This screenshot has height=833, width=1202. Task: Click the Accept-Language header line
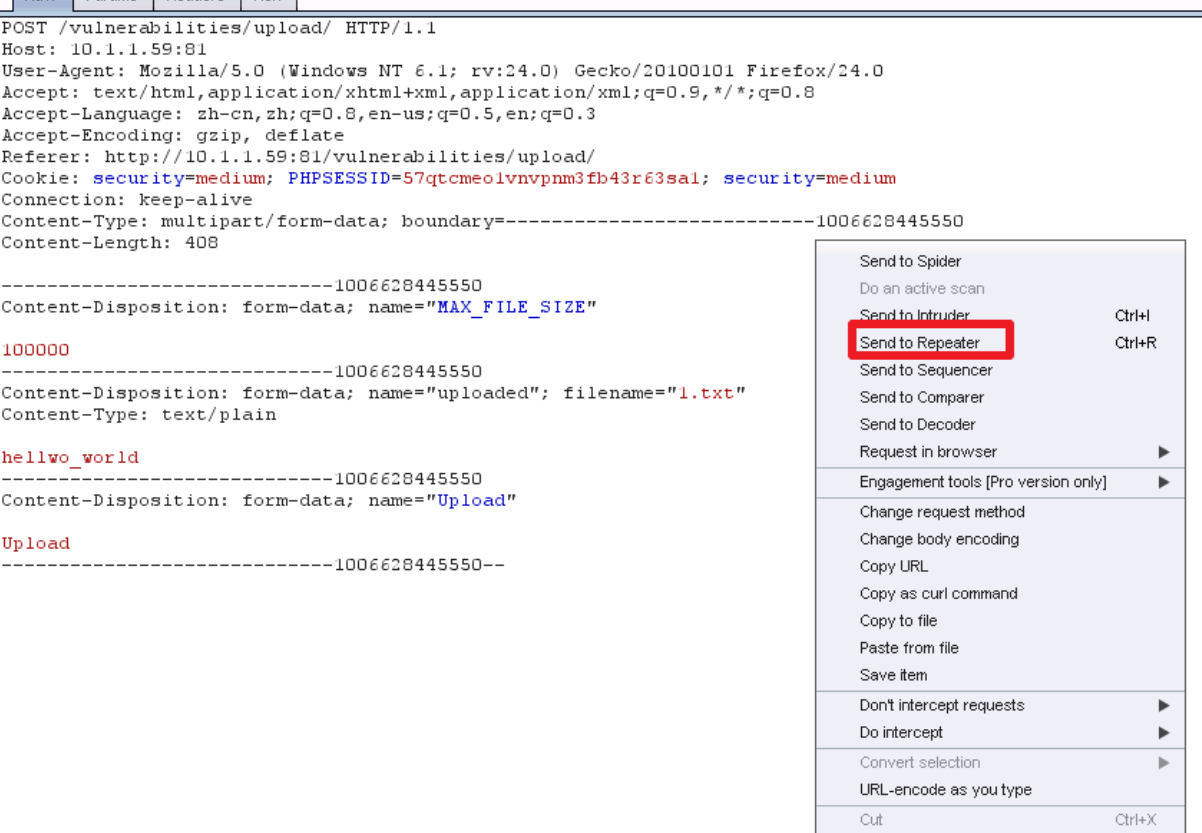[298, 114]
